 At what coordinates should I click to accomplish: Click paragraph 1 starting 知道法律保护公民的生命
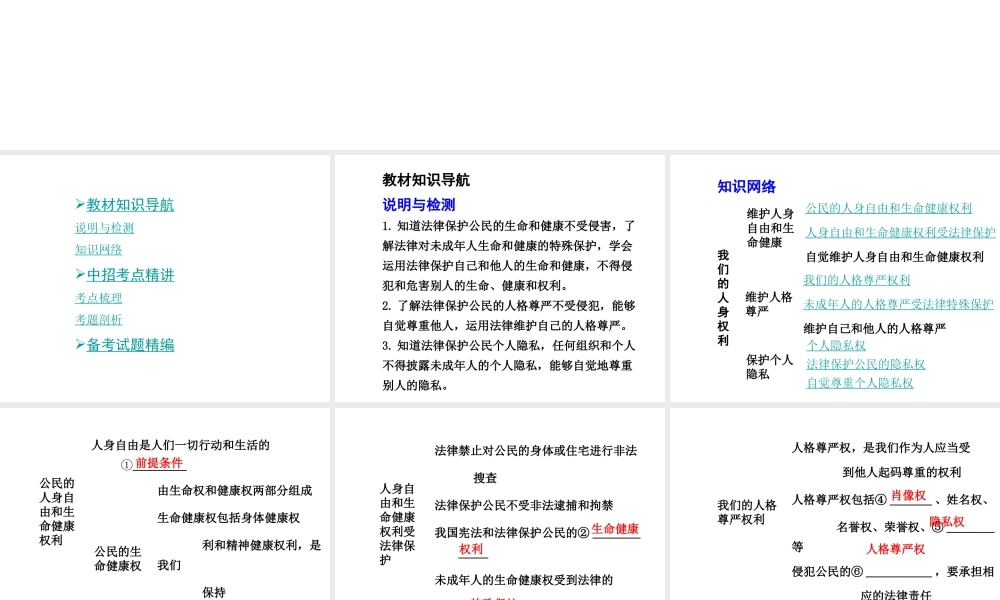[509, 256]
